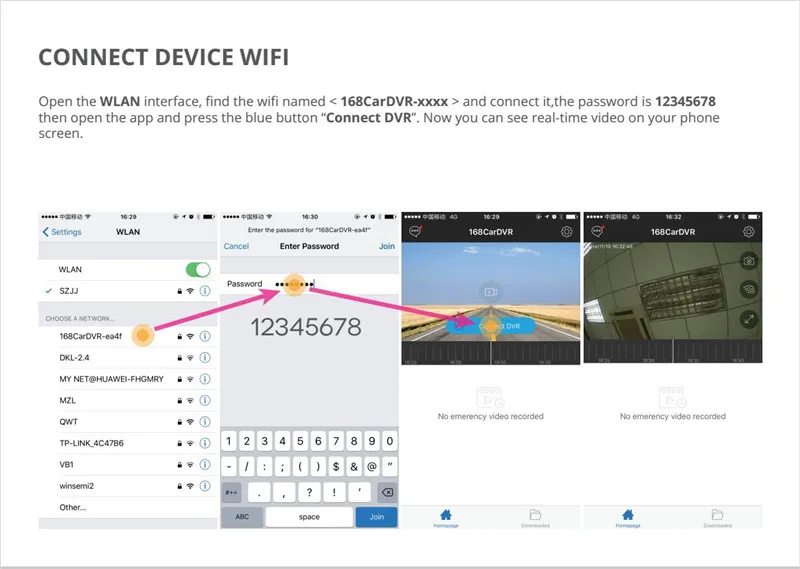Tap the backspace delete key
Screen dimensions: 800x569
(387, 492)
